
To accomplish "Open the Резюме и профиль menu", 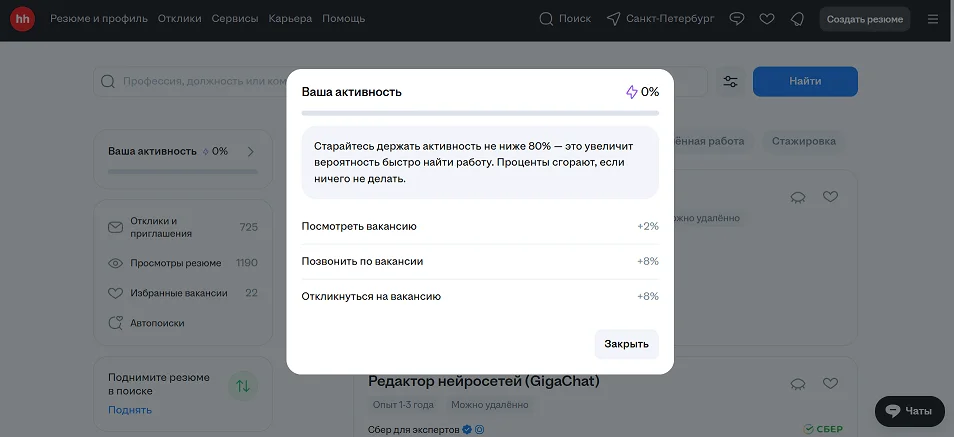I will coord(99,19).
